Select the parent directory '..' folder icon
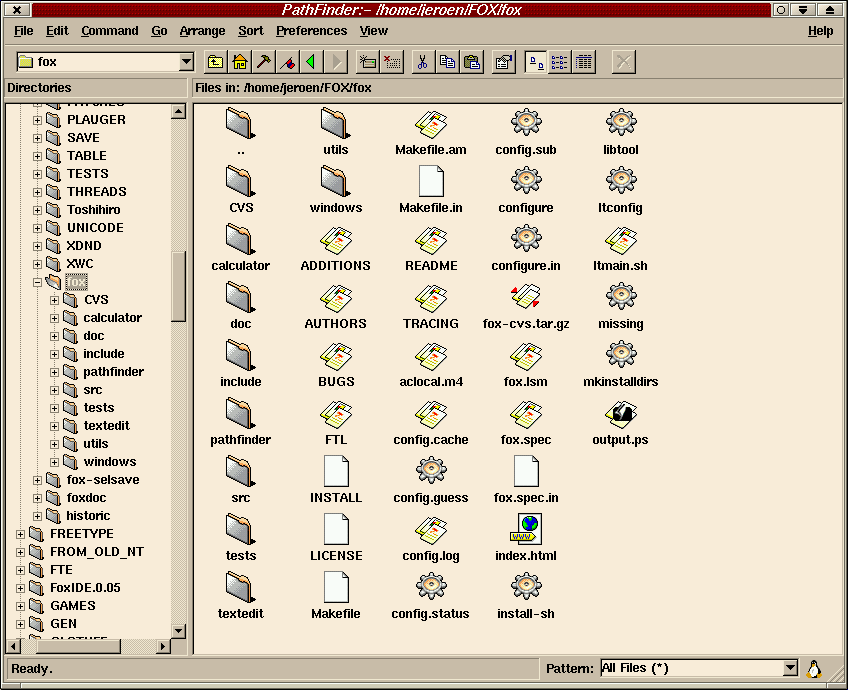This screenshot has height=690, width=848. pos(241,123)
